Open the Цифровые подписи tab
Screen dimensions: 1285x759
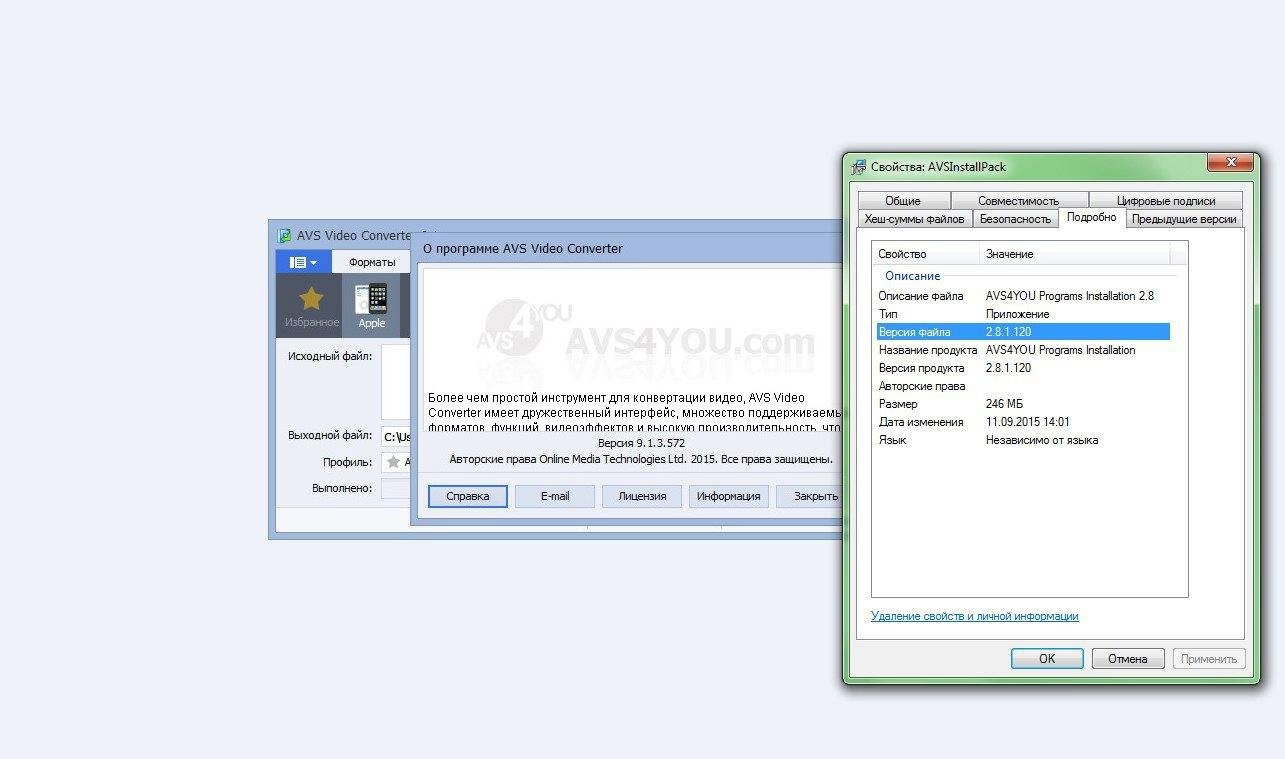[x=1166, y=201]
